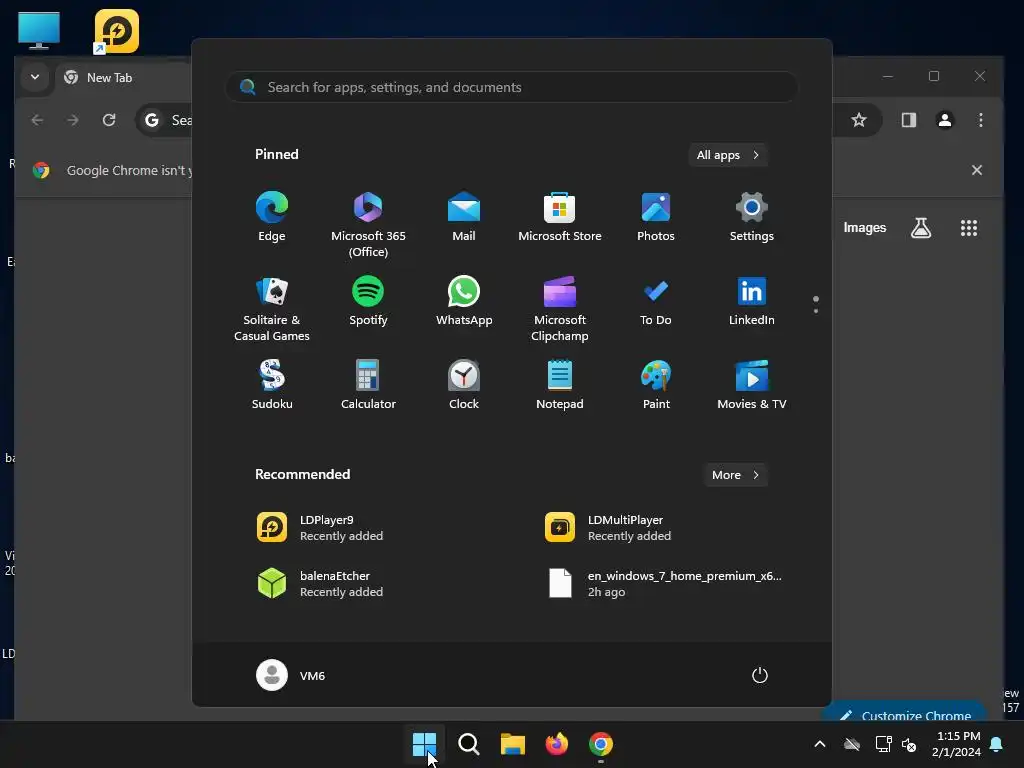Click the volume muted tray icon

click(x=908, y=744)
